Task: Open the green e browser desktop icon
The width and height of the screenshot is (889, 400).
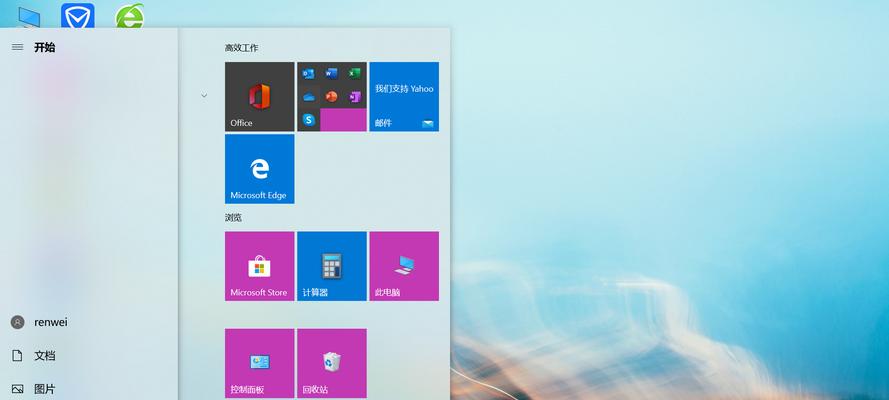Action: (x=130, y=16)
